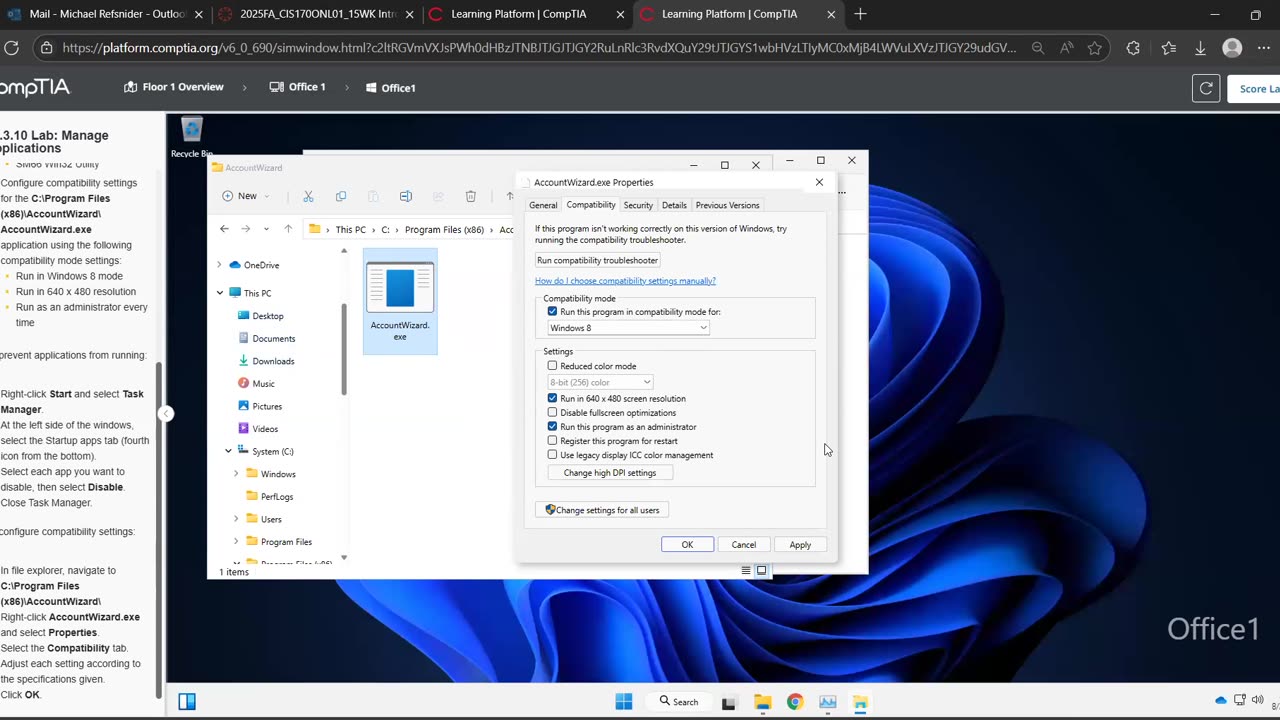Click Cancel in the Properties dialog
Screen dimensions: 1280x720
744,545
